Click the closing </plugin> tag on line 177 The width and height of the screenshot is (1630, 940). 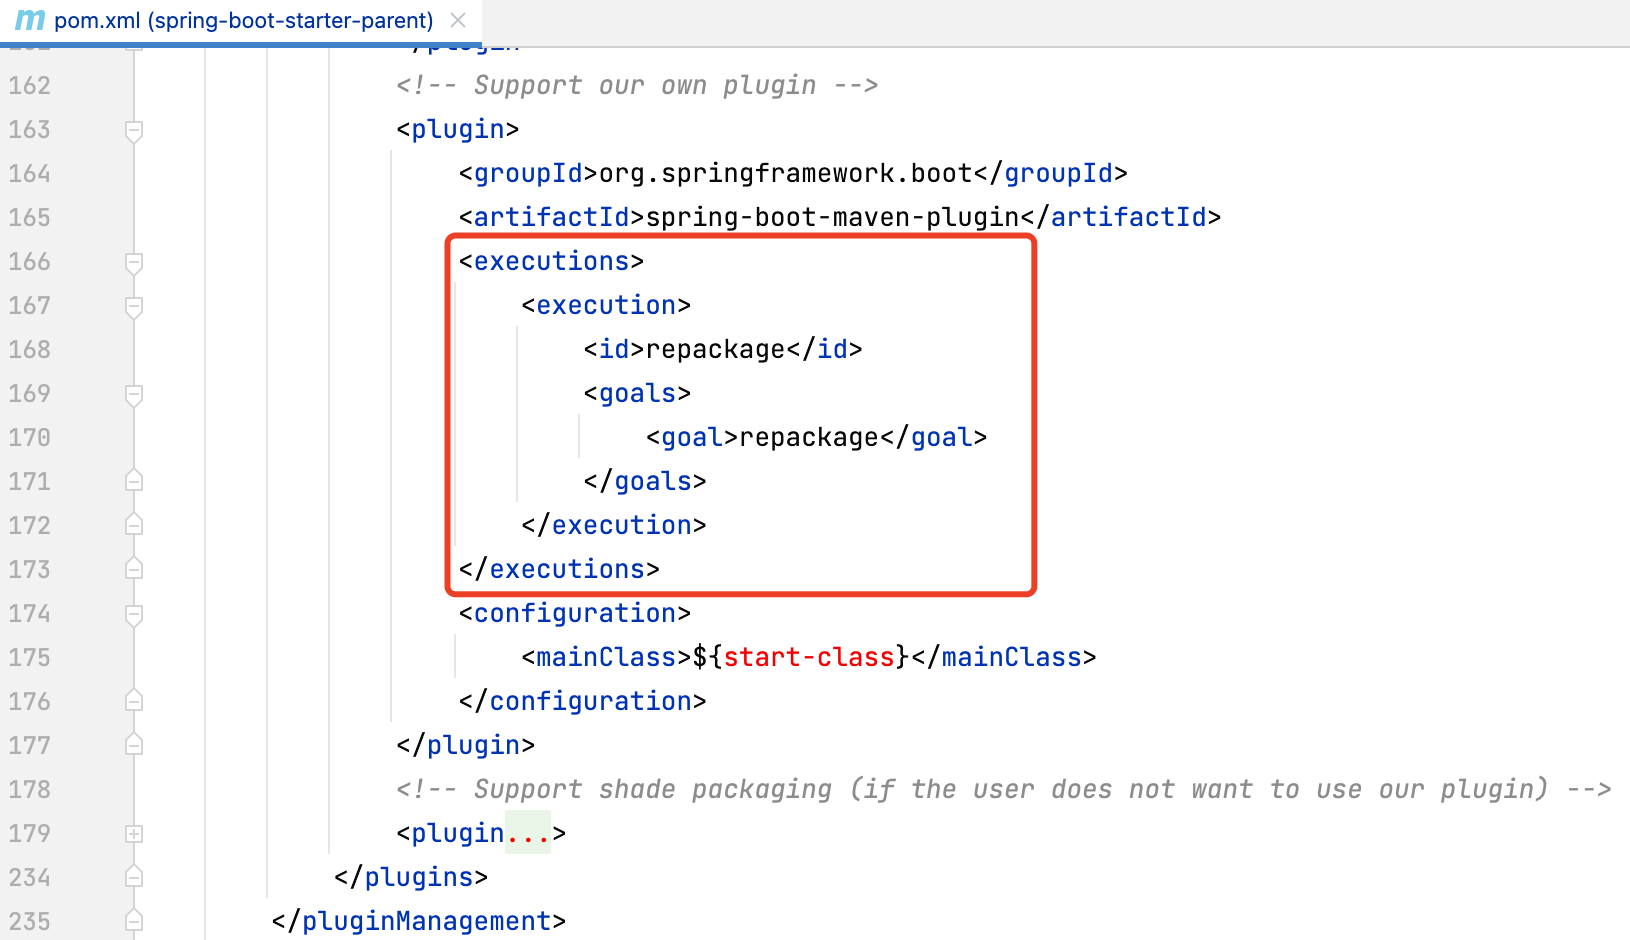point(465,746)
